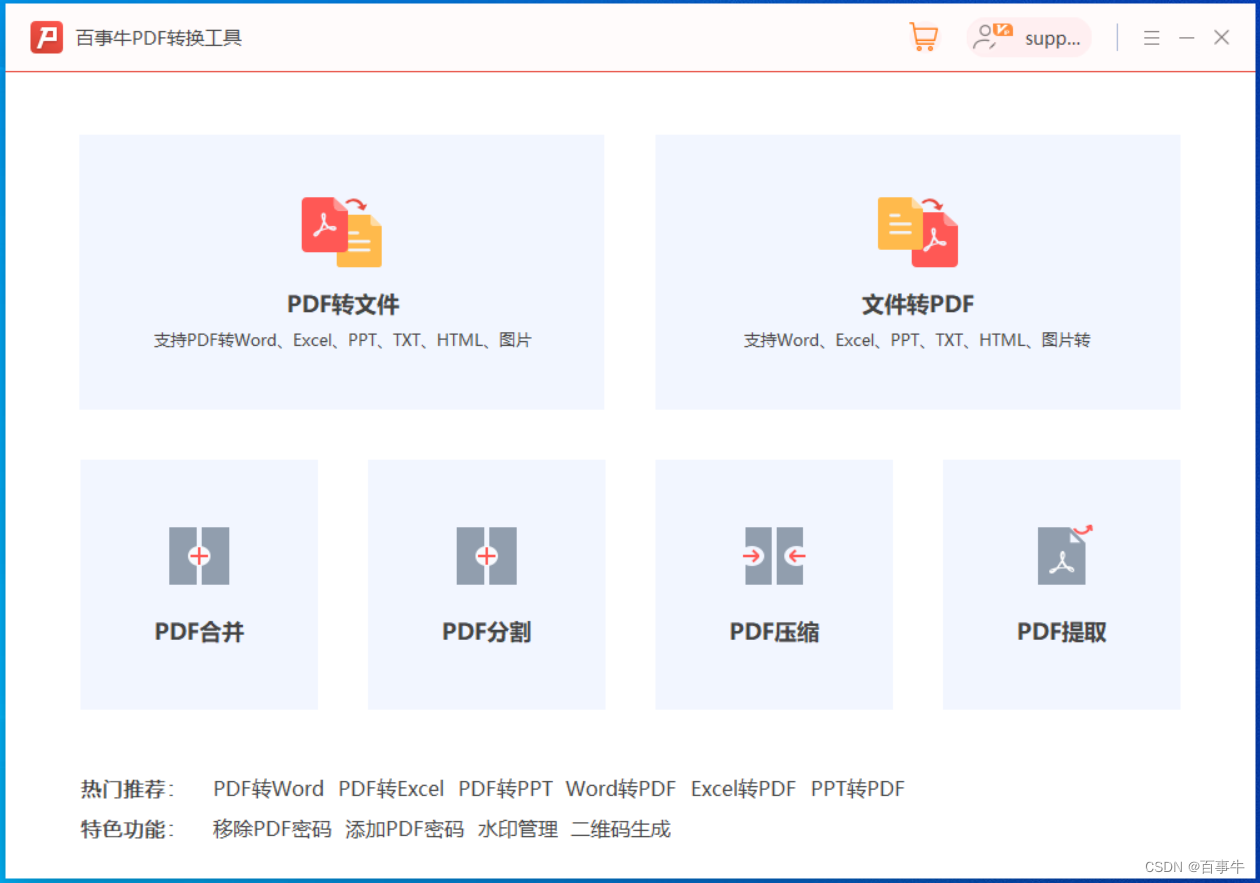1260x883 pixels.
Task: Select the PDF分割 label
Action: 487,632
